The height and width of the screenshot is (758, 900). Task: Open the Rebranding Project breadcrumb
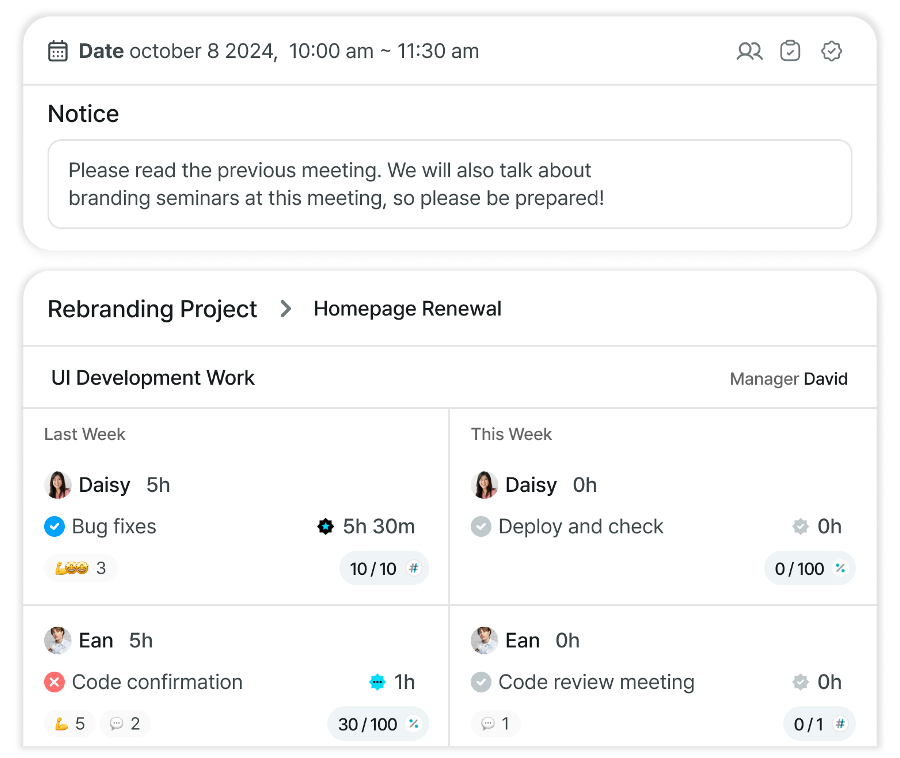pos(152,309)
